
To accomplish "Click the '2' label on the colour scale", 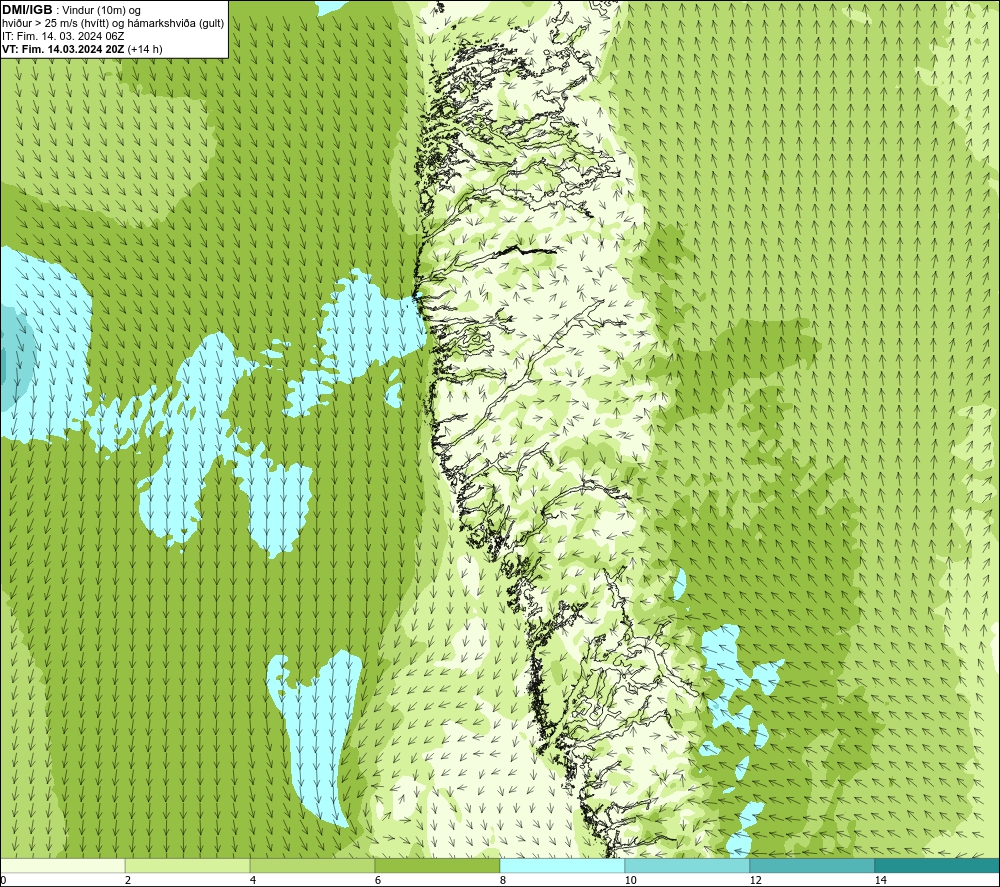I will pos(128,880).
